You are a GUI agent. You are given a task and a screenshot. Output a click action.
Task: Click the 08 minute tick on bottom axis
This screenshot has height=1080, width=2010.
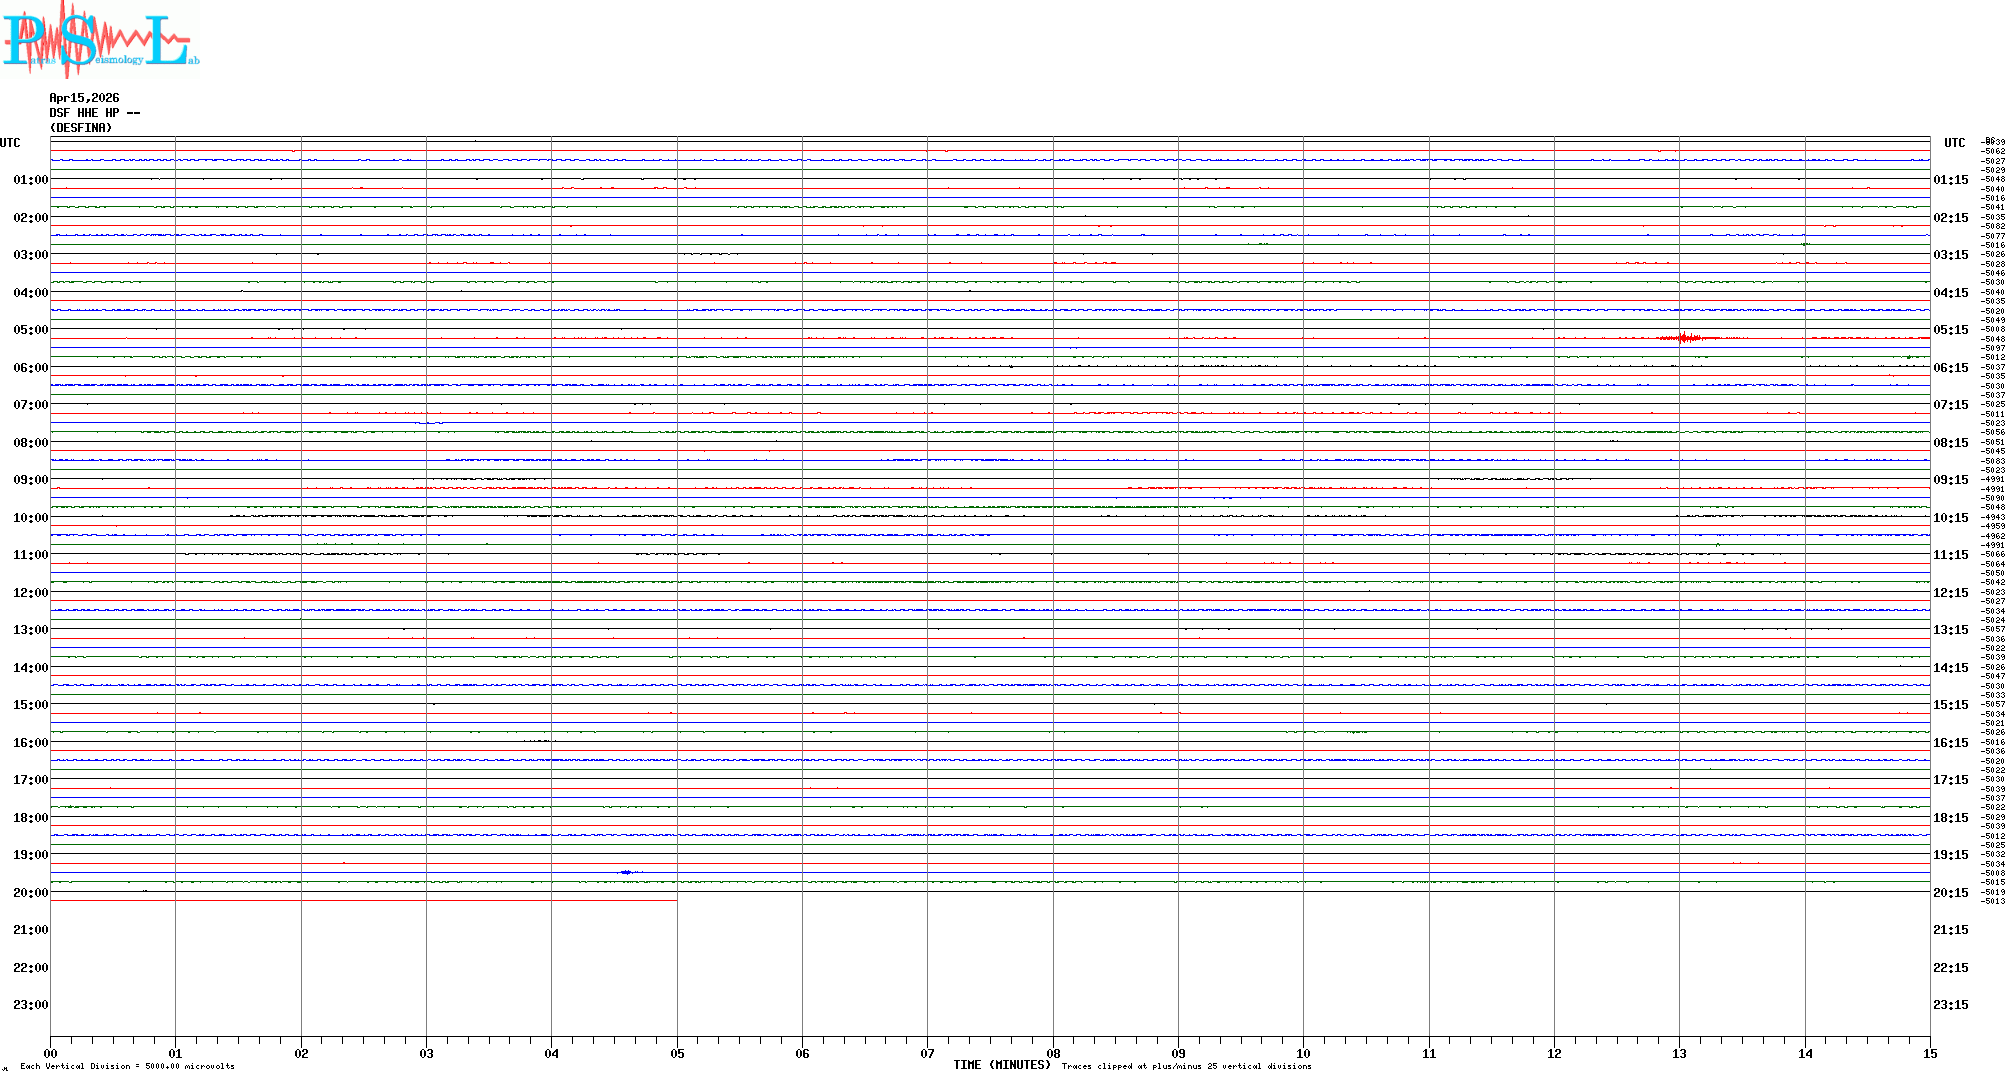click(x=1053, y=1053)
